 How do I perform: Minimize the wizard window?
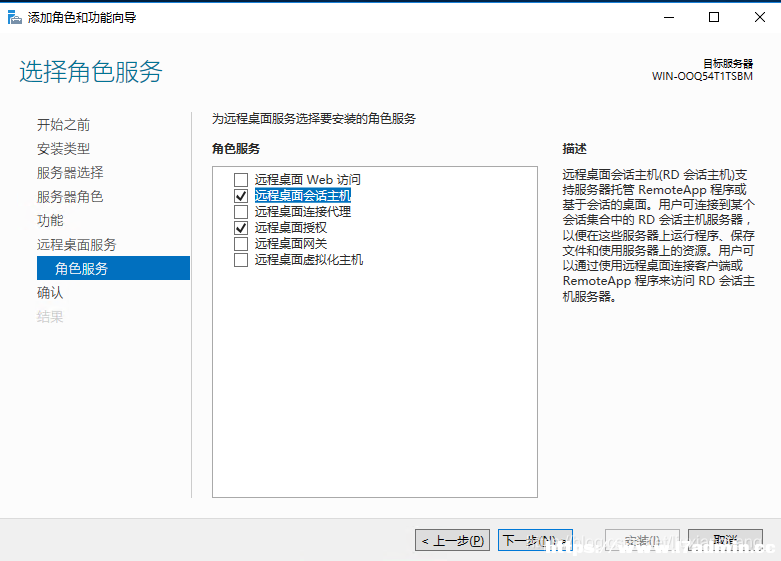(x=669, y=17)
